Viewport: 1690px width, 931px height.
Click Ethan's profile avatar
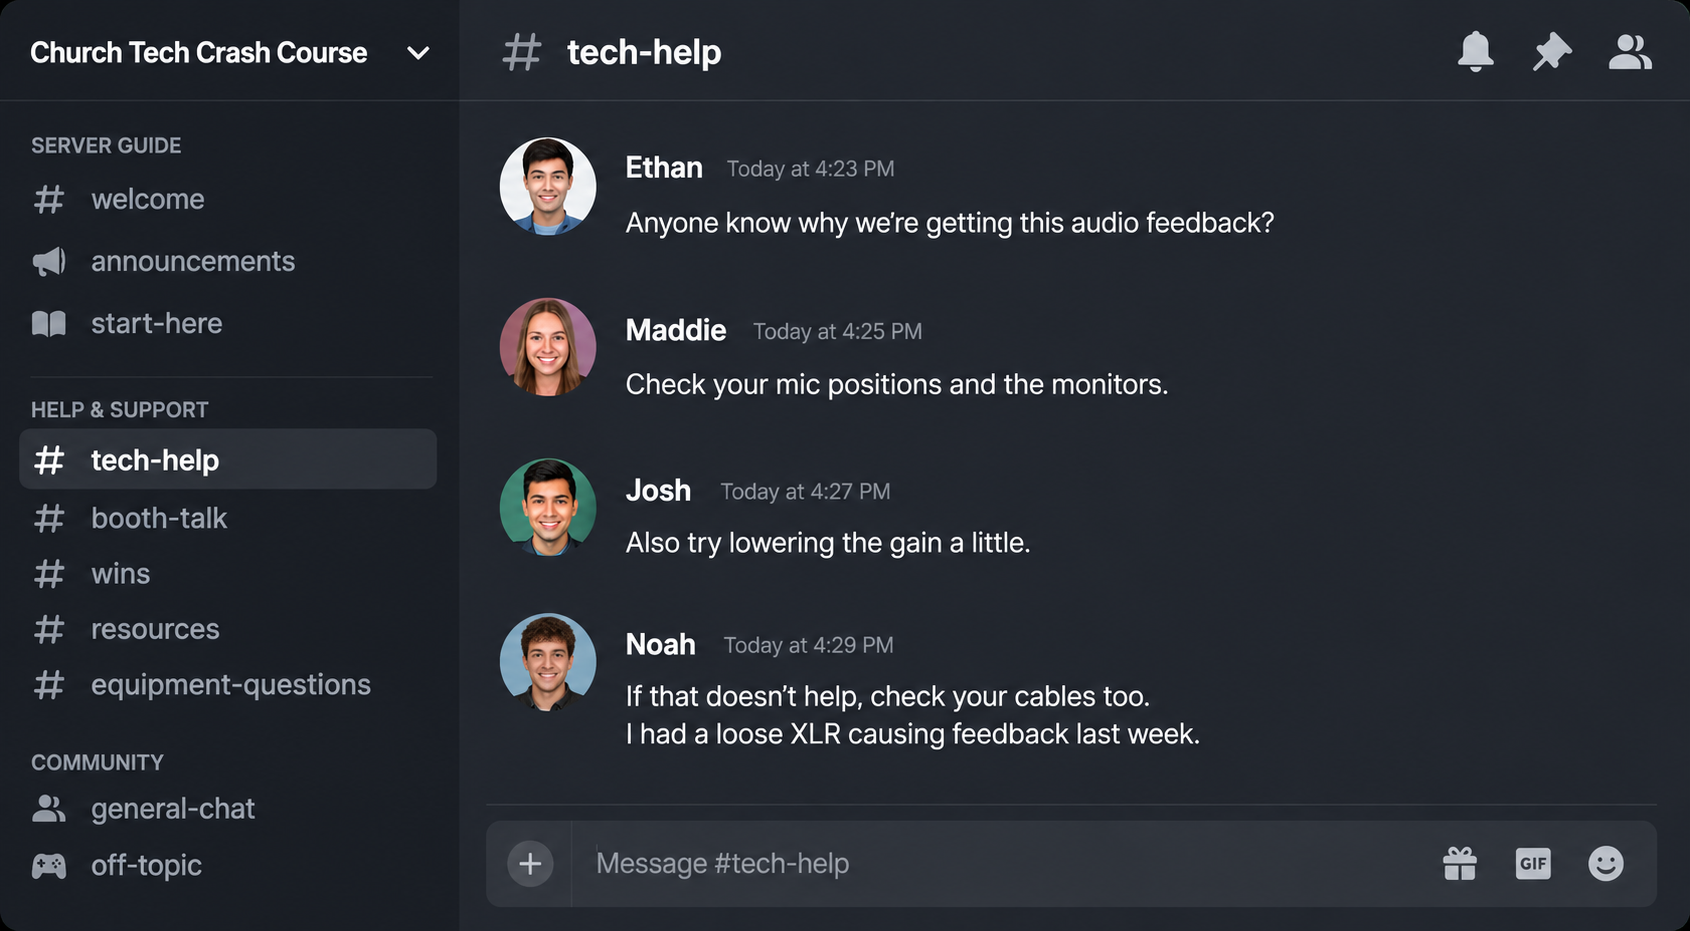click(548, 186)
